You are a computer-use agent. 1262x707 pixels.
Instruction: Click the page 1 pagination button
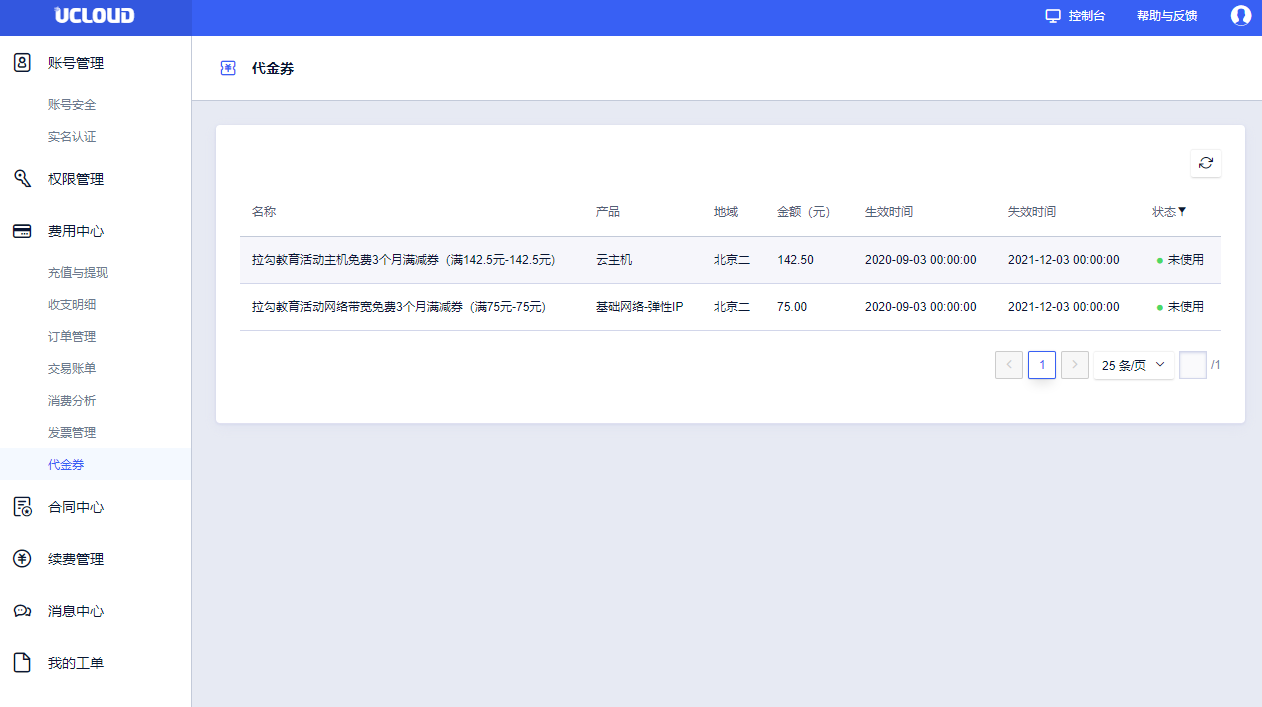1041,365
